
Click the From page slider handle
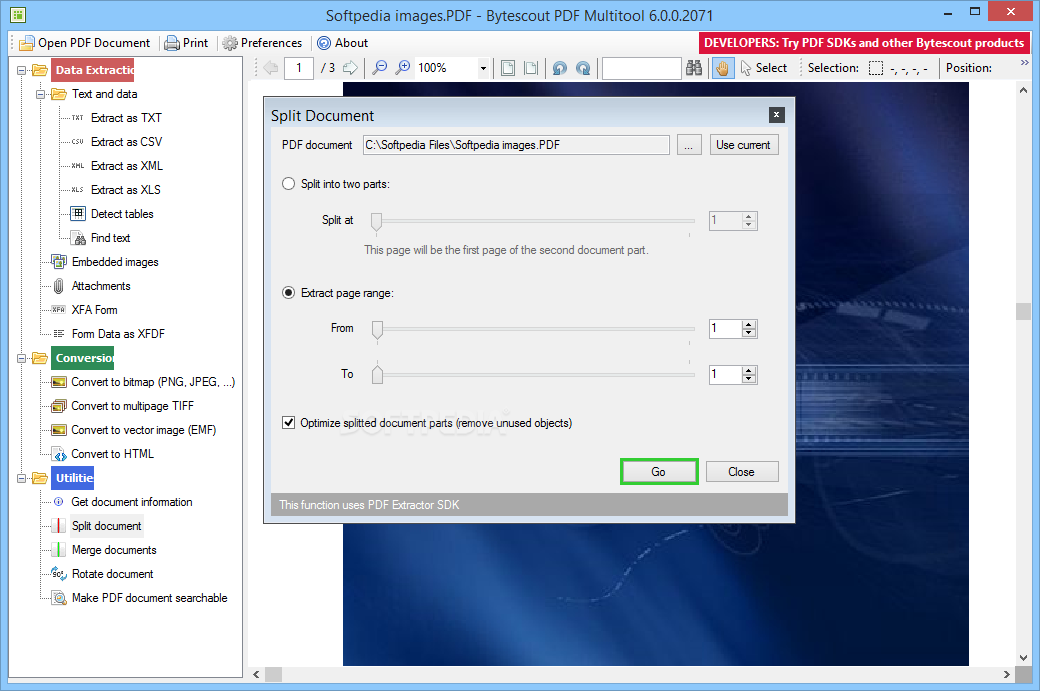pyautogui.click(x=377, y=330)
